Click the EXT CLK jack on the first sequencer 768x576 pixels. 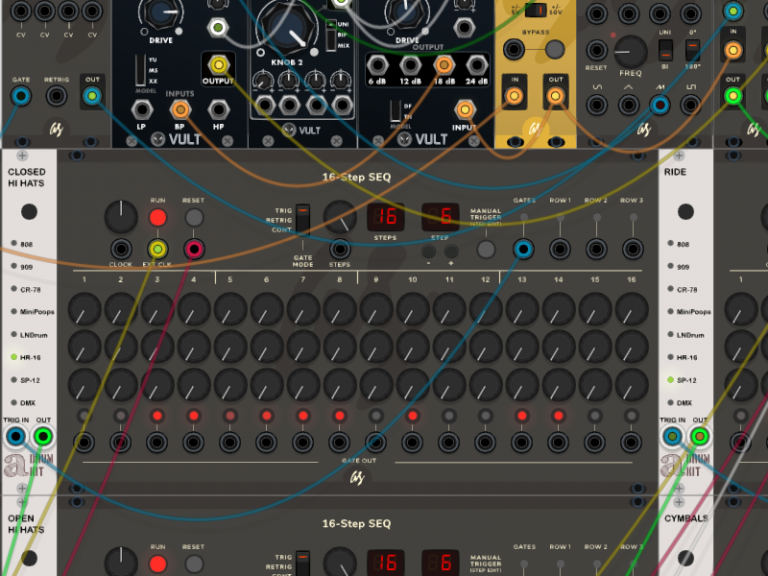click(x=158, y=249)
